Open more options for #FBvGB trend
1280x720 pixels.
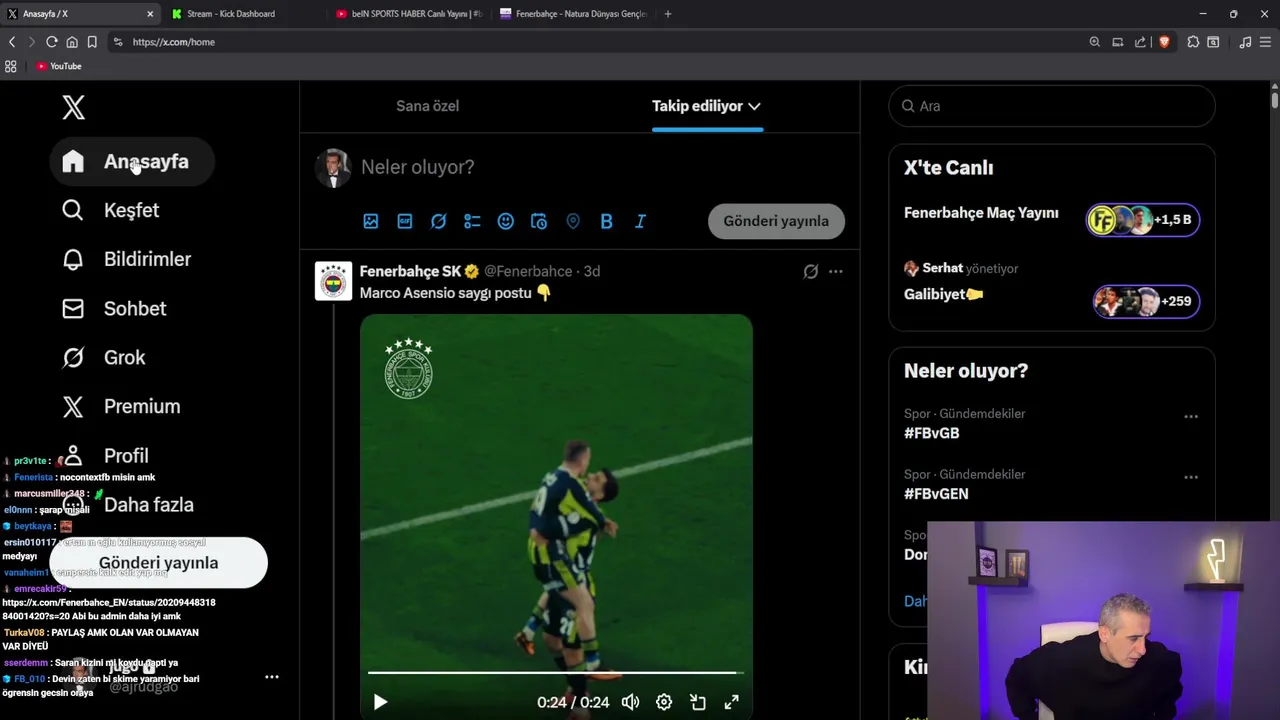pos(1191,417)
